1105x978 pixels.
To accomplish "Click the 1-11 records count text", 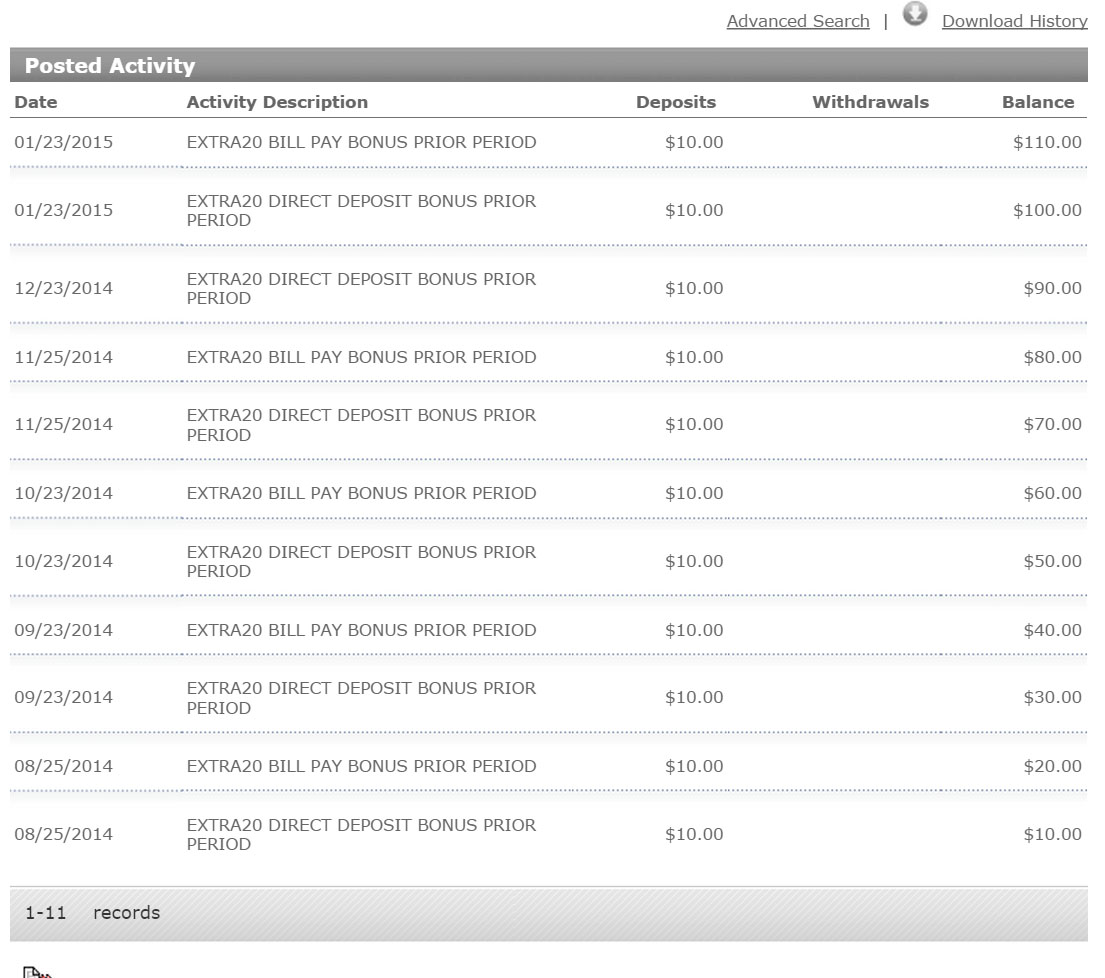I will click(92, 913).
